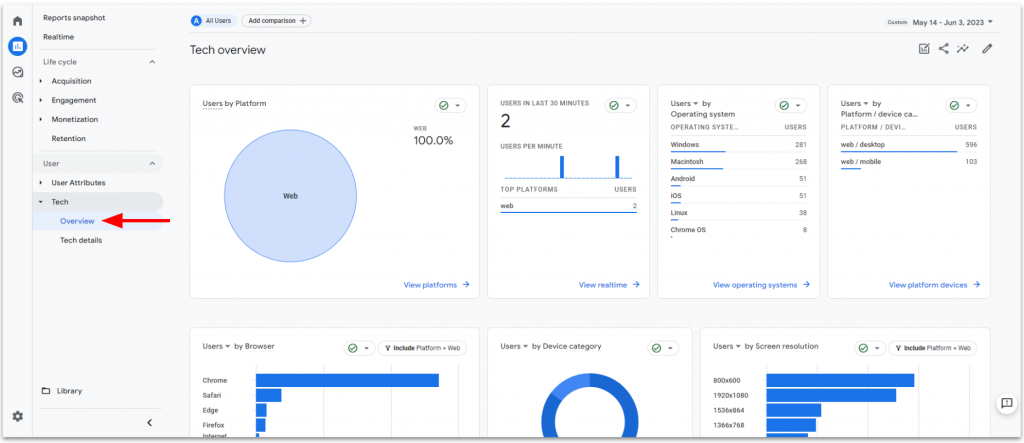Open Admin settings gear icon
Screen dimensions: 1024x443
coord(17,416)
